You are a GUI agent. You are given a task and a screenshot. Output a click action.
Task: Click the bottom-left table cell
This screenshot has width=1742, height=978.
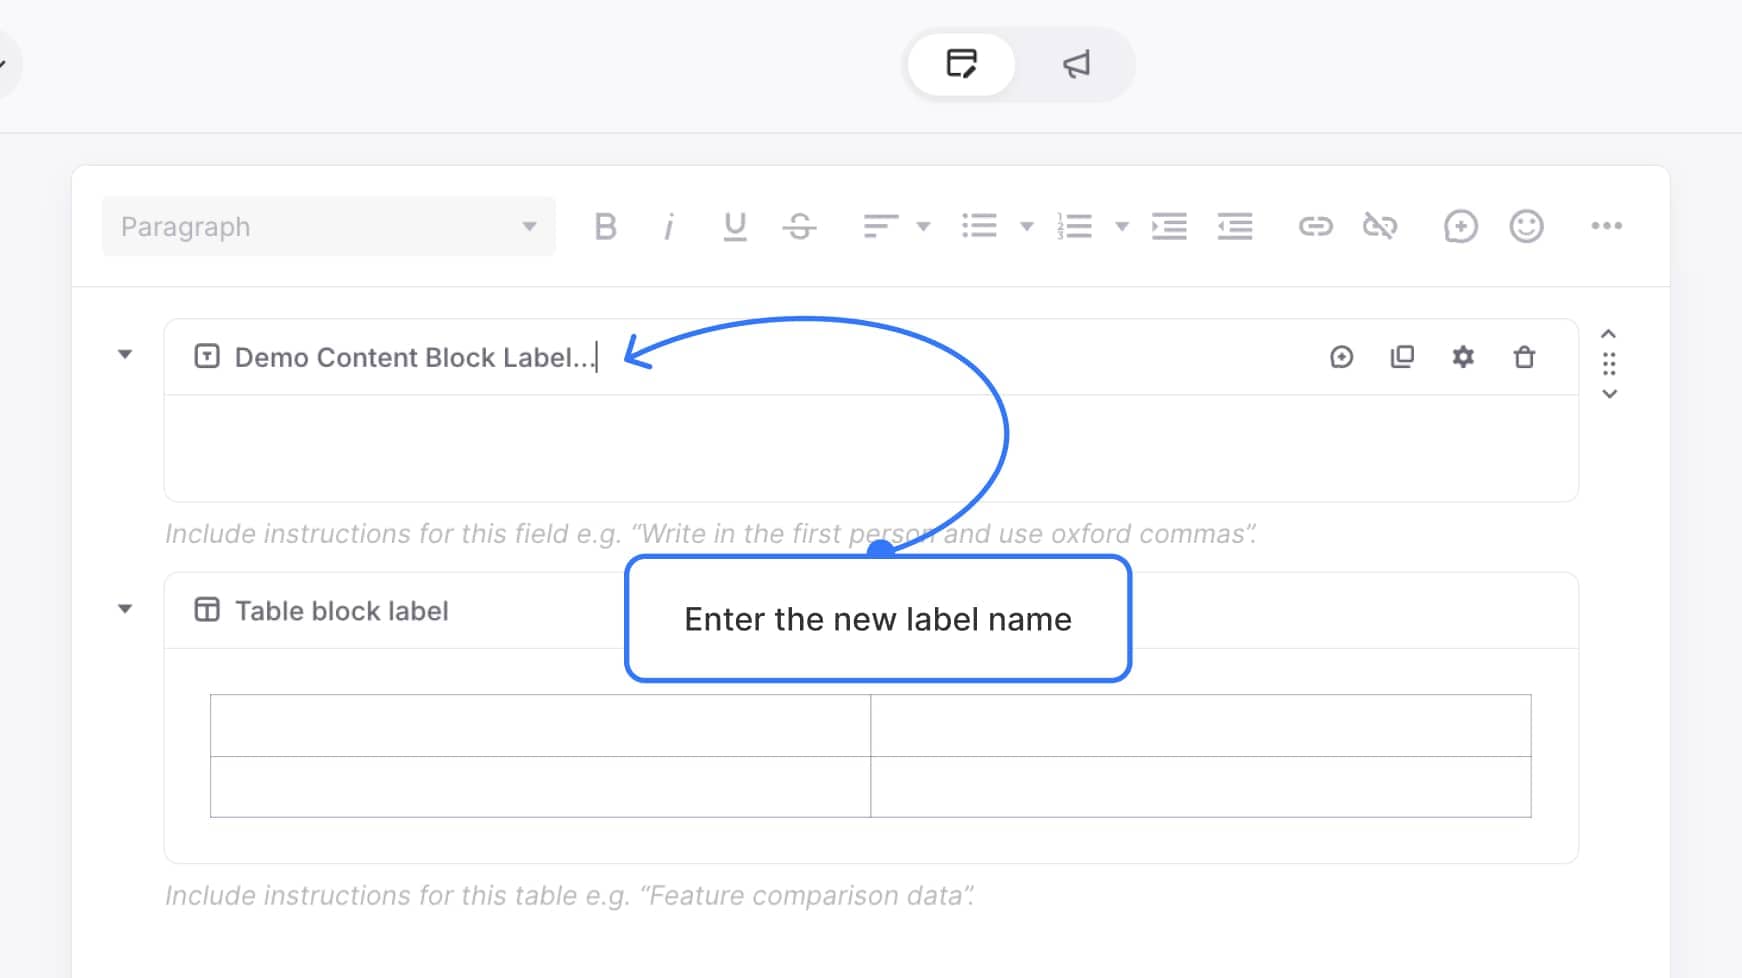540,787
